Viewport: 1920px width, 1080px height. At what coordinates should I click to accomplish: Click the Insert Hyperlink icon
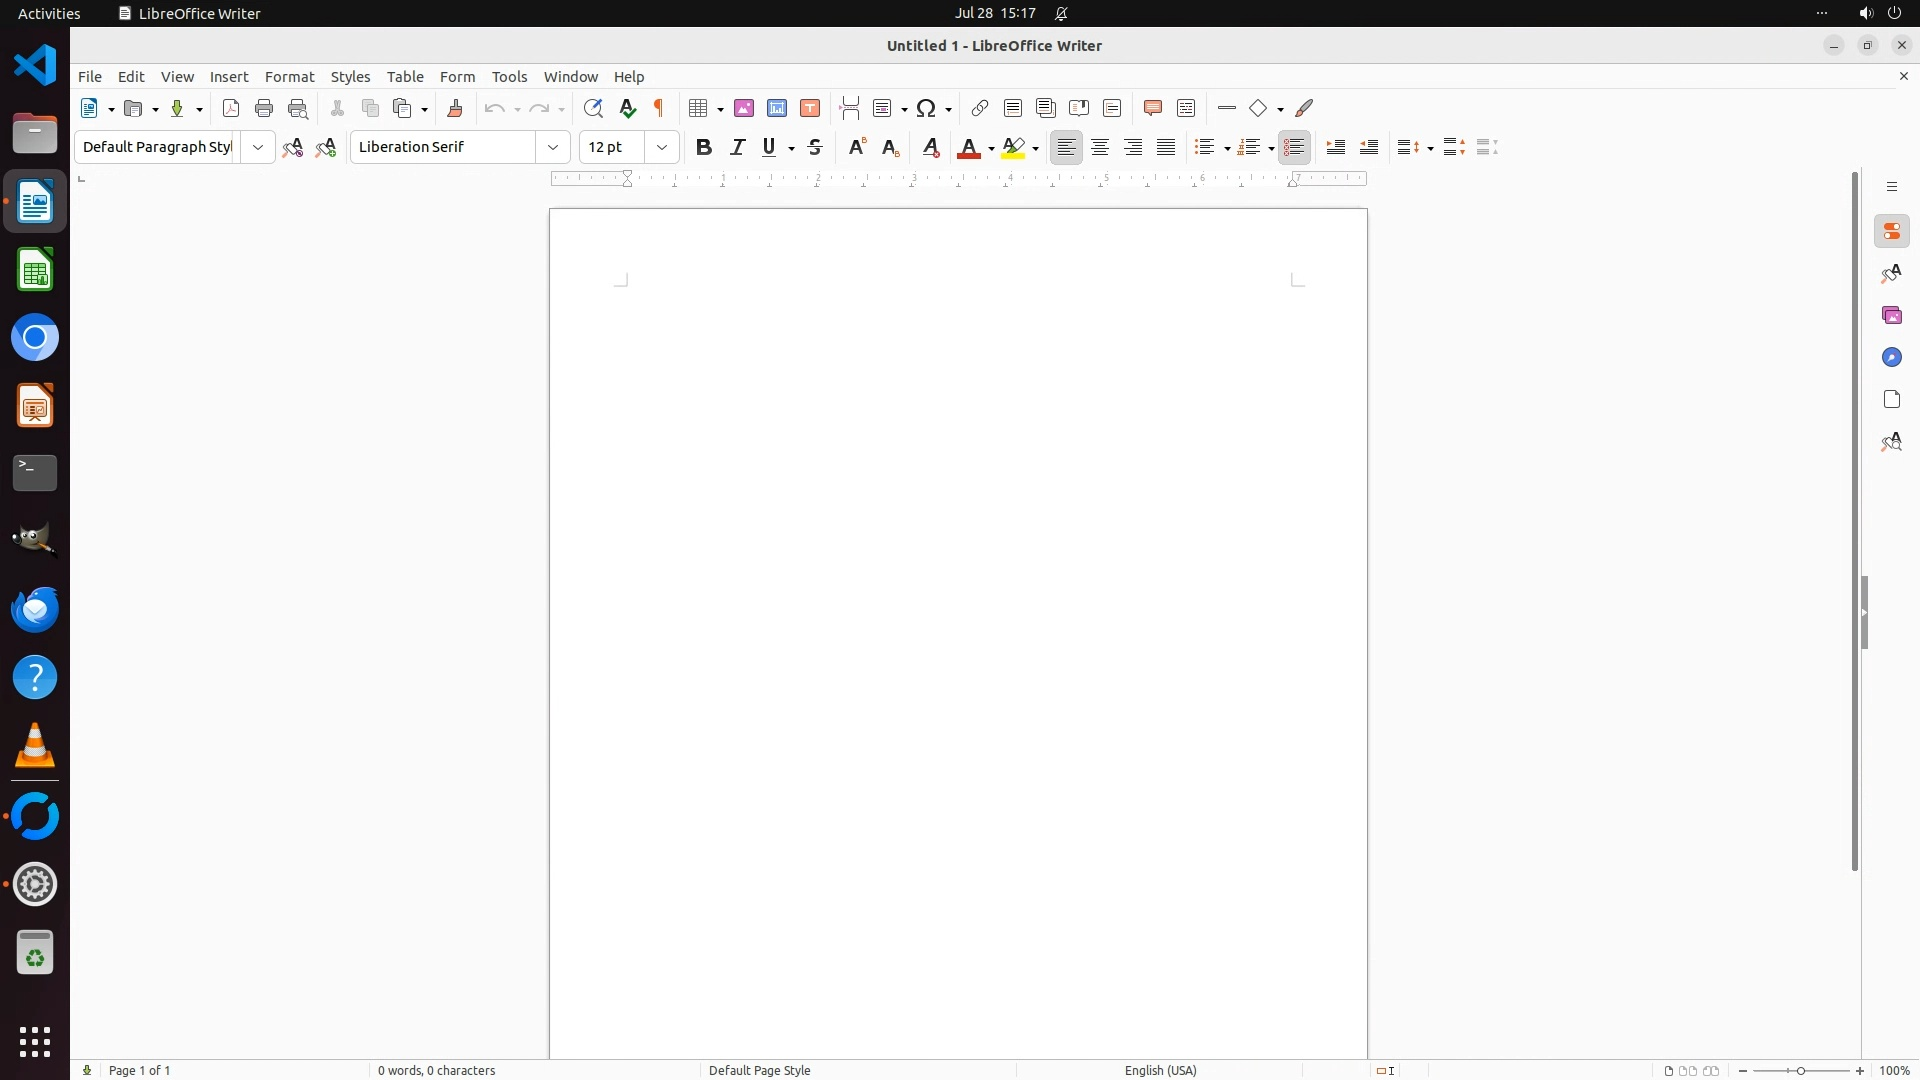coord(980,108)
